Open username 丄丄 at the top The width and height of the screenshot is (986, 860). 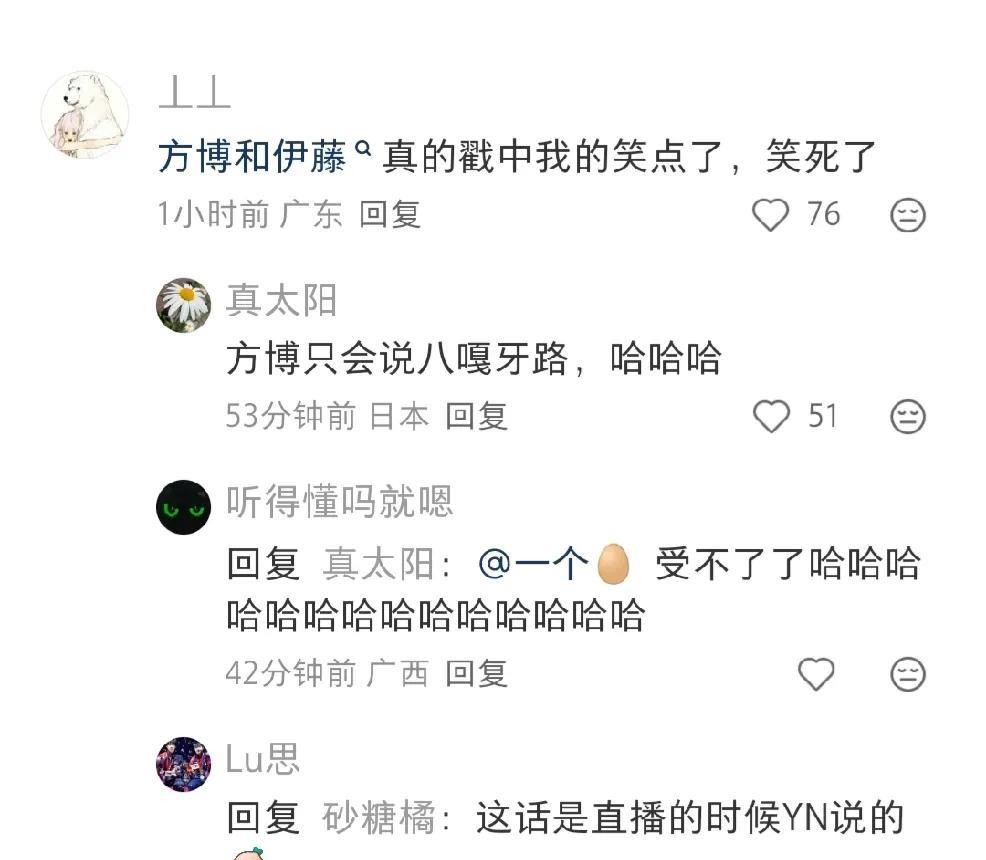194,92
